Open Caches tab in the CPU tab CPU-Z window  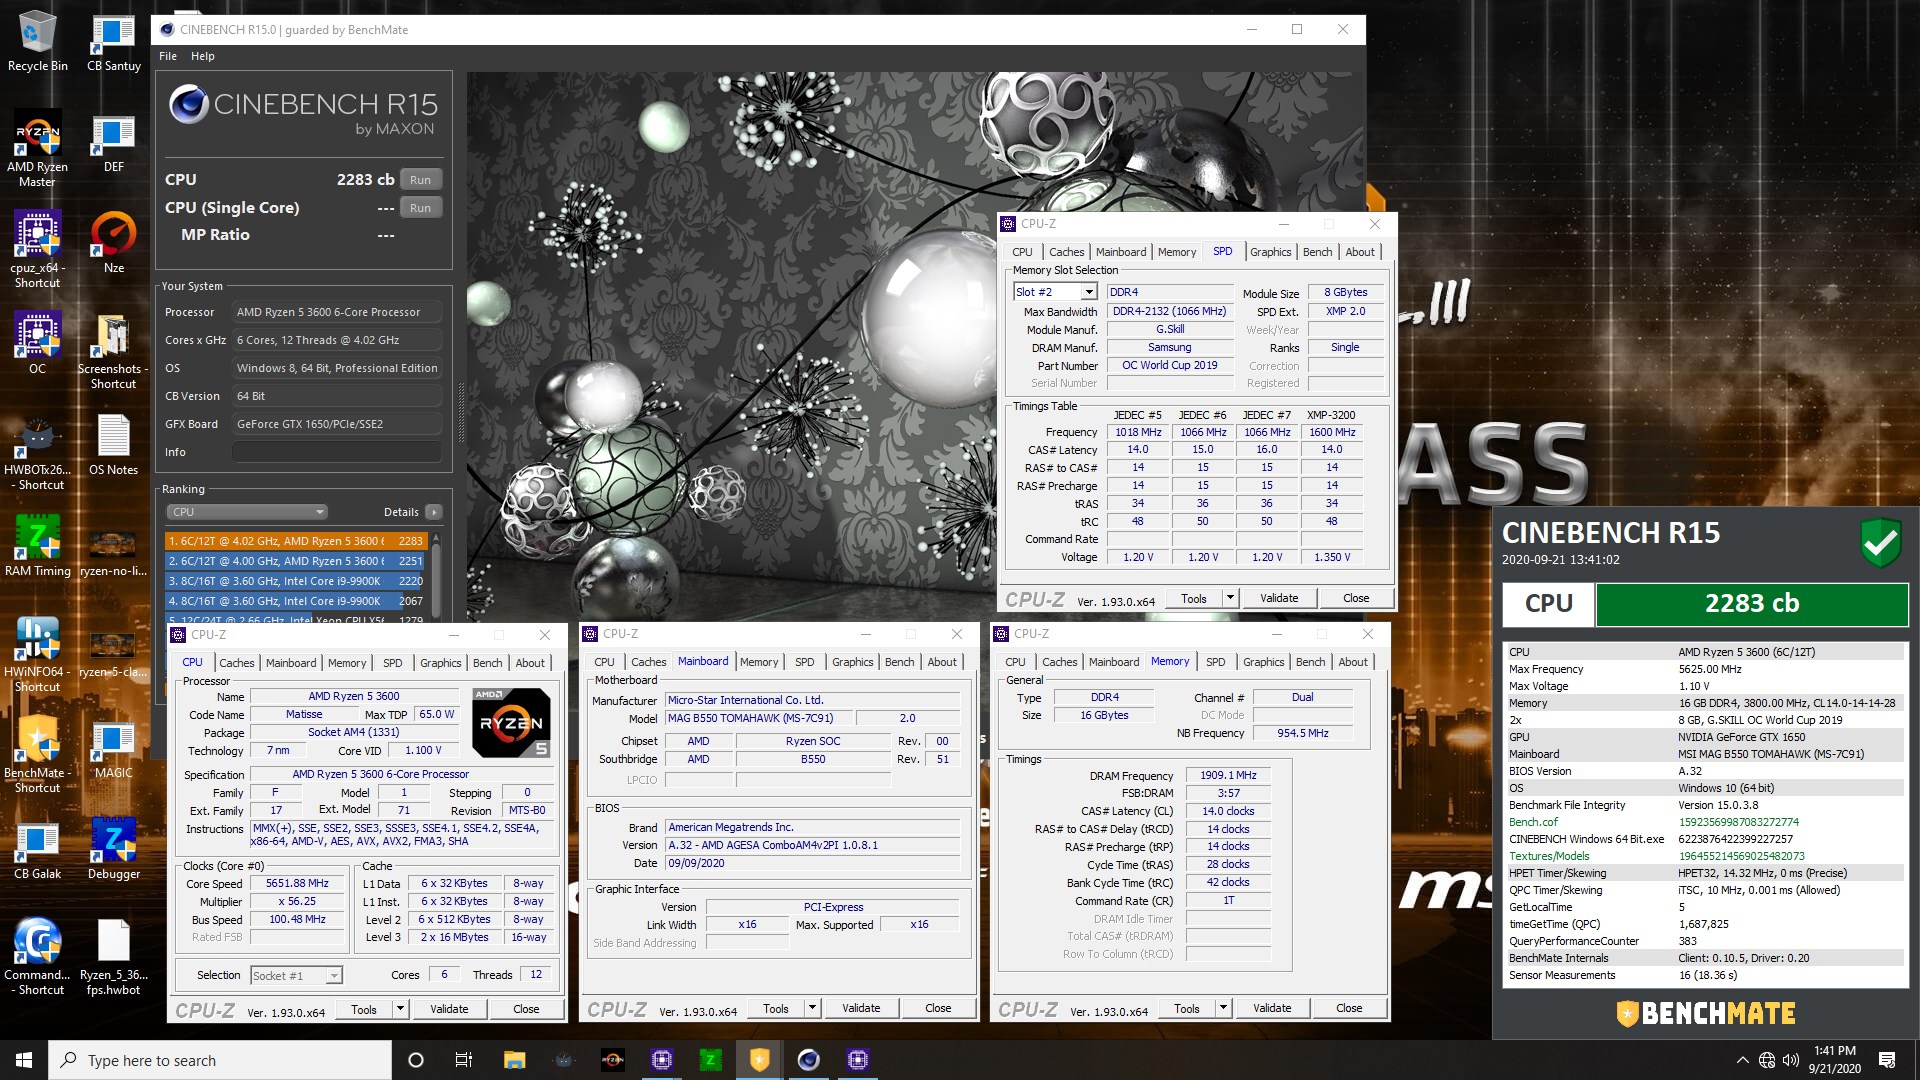(236, 663)
